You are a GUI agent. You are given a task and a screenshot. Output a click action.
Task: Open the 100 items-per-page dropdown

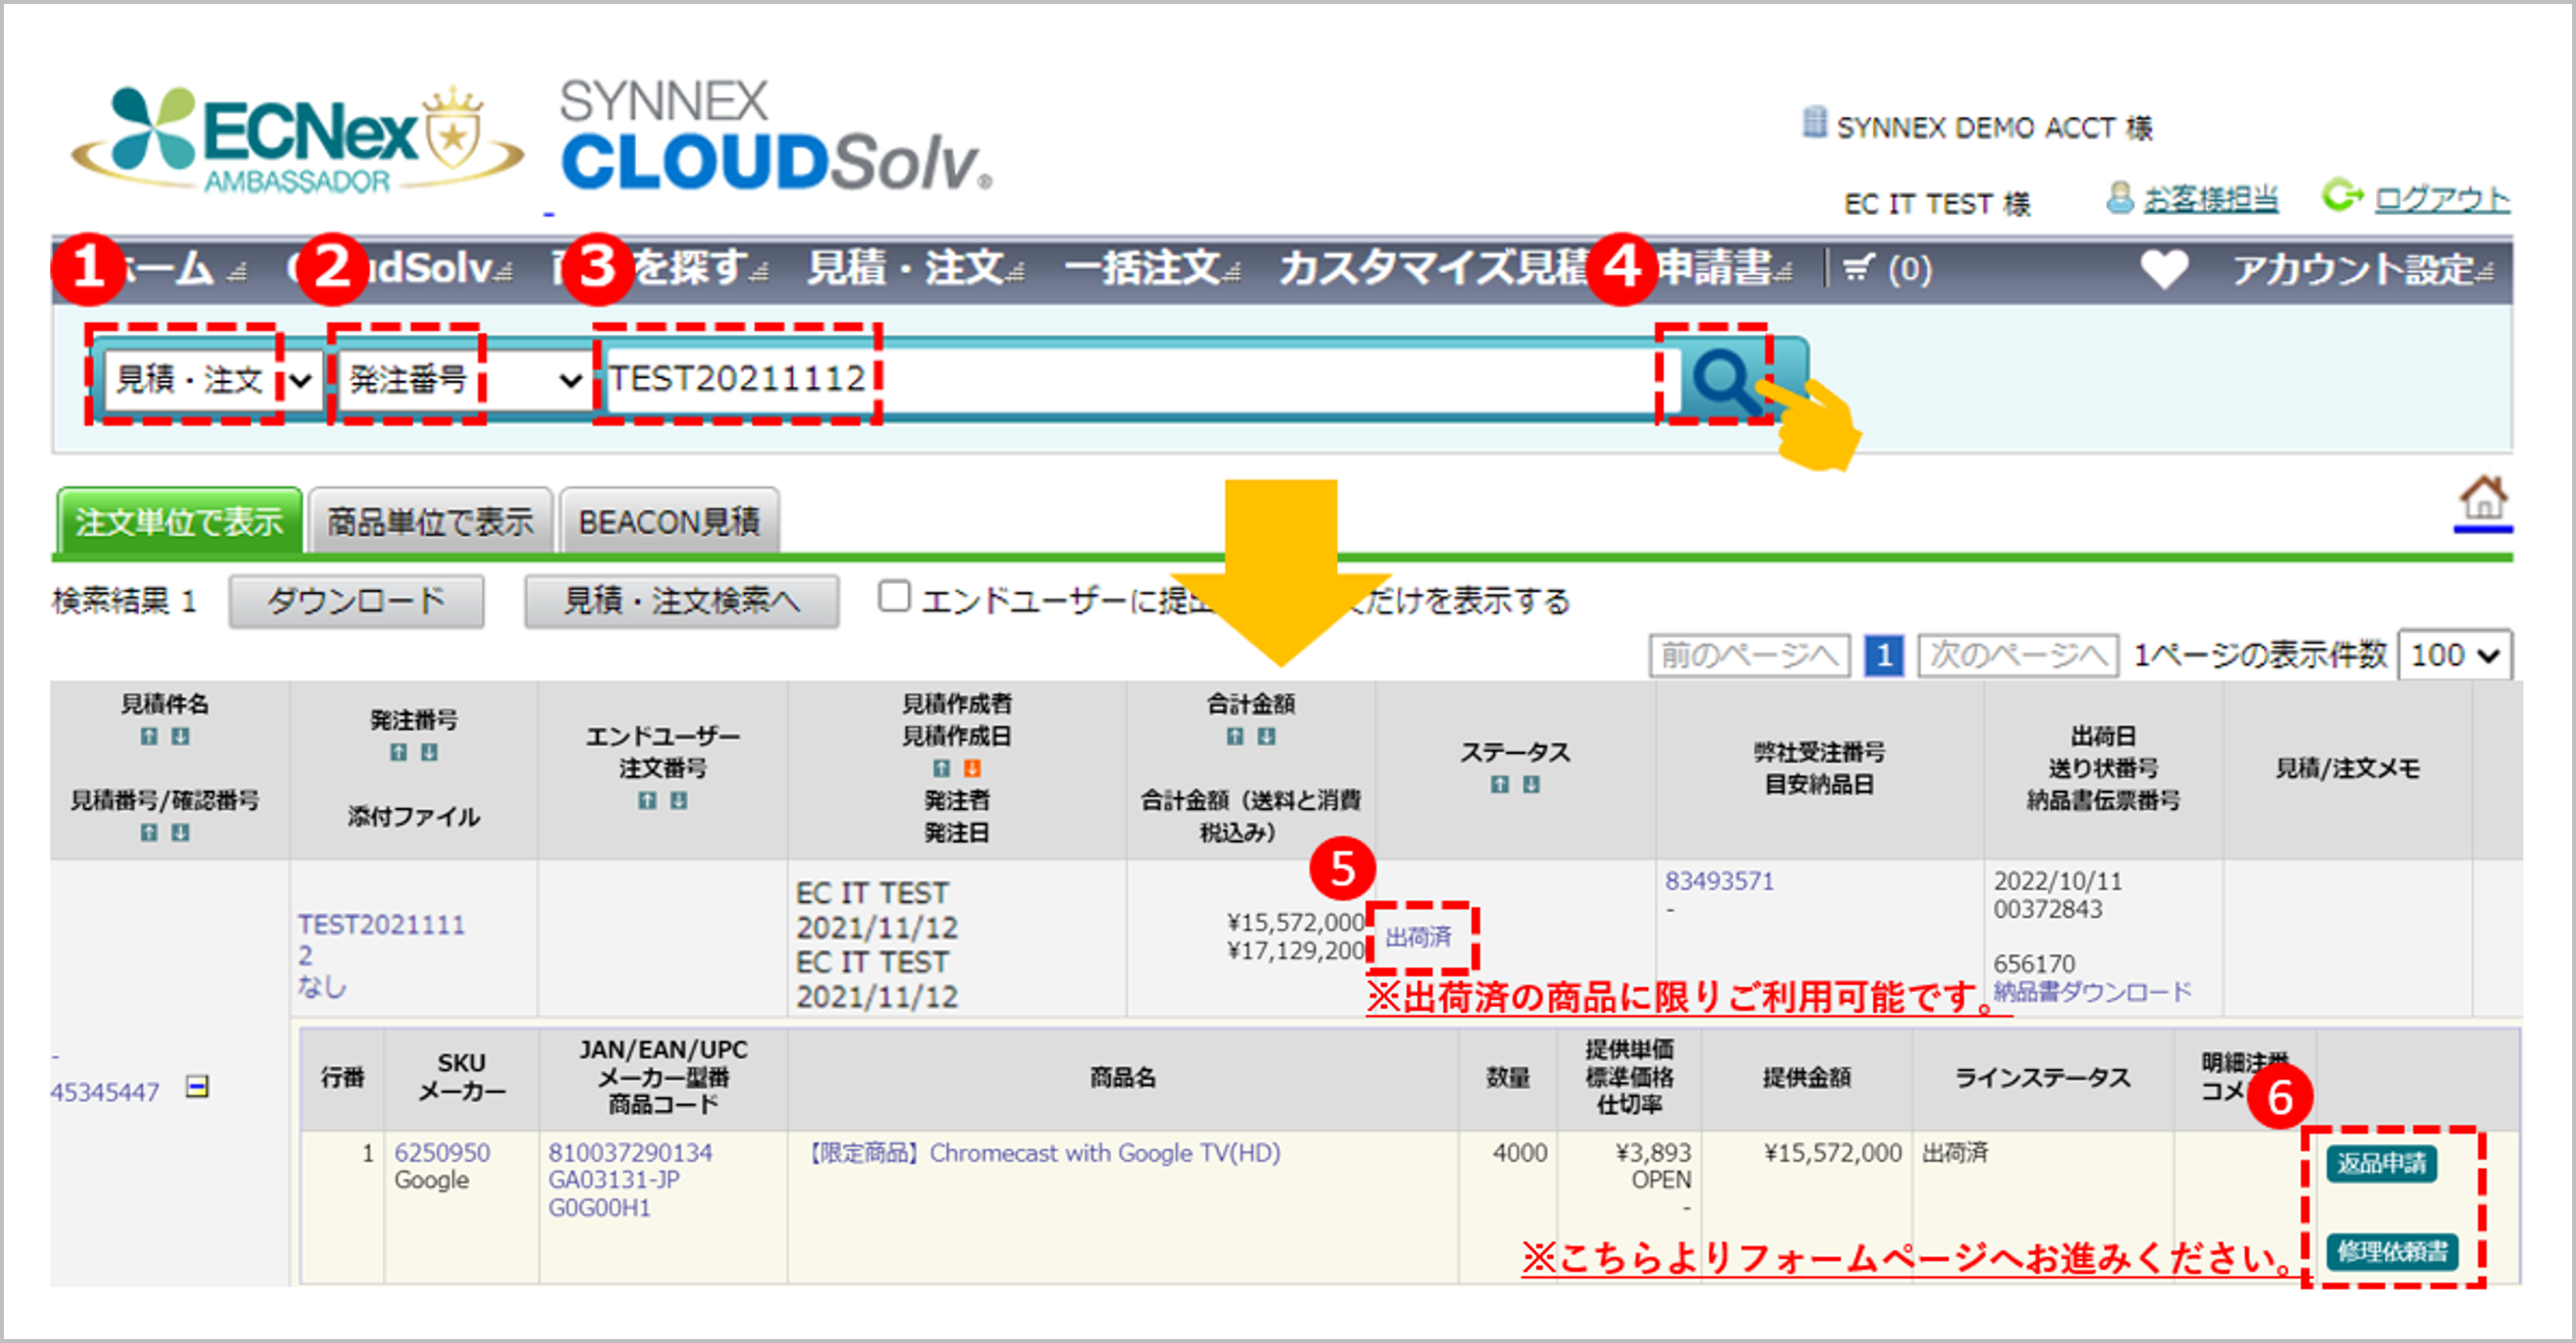2454,656
